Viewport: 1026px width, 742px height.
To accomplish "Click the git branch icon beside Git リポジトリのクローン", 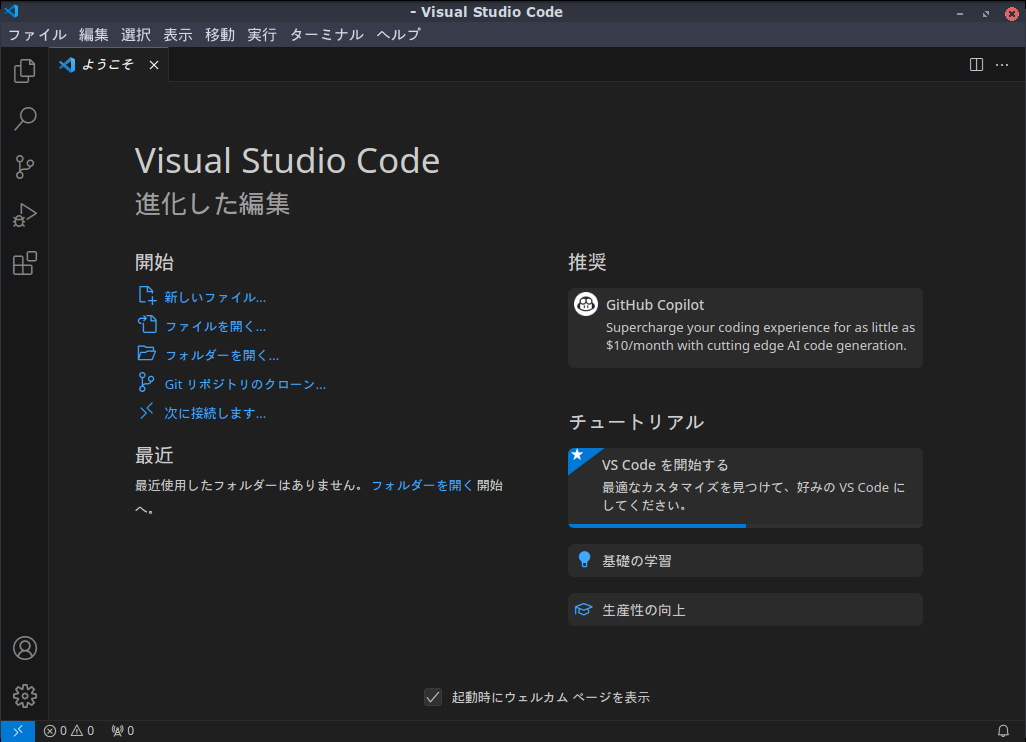I will 147,382.
